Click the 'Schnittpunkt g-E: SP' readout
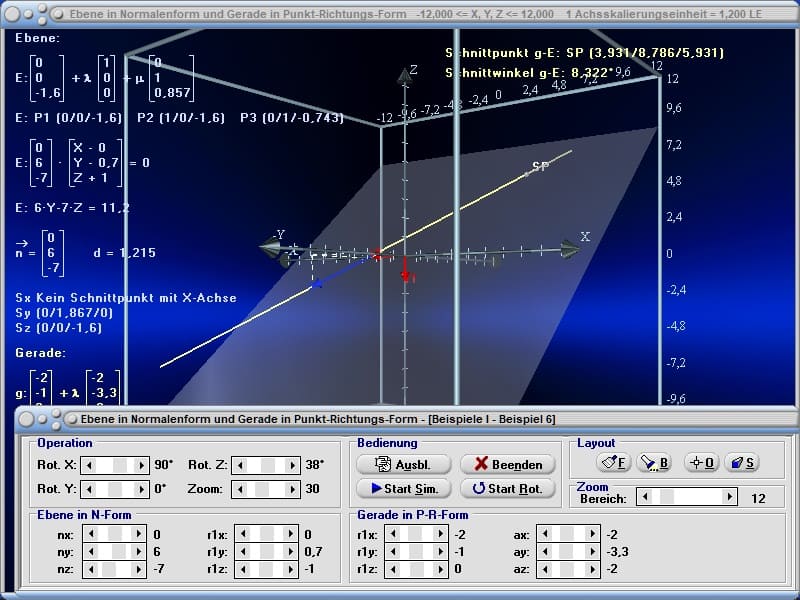Screen dimensions: 800x600 [x=584, y=53]
